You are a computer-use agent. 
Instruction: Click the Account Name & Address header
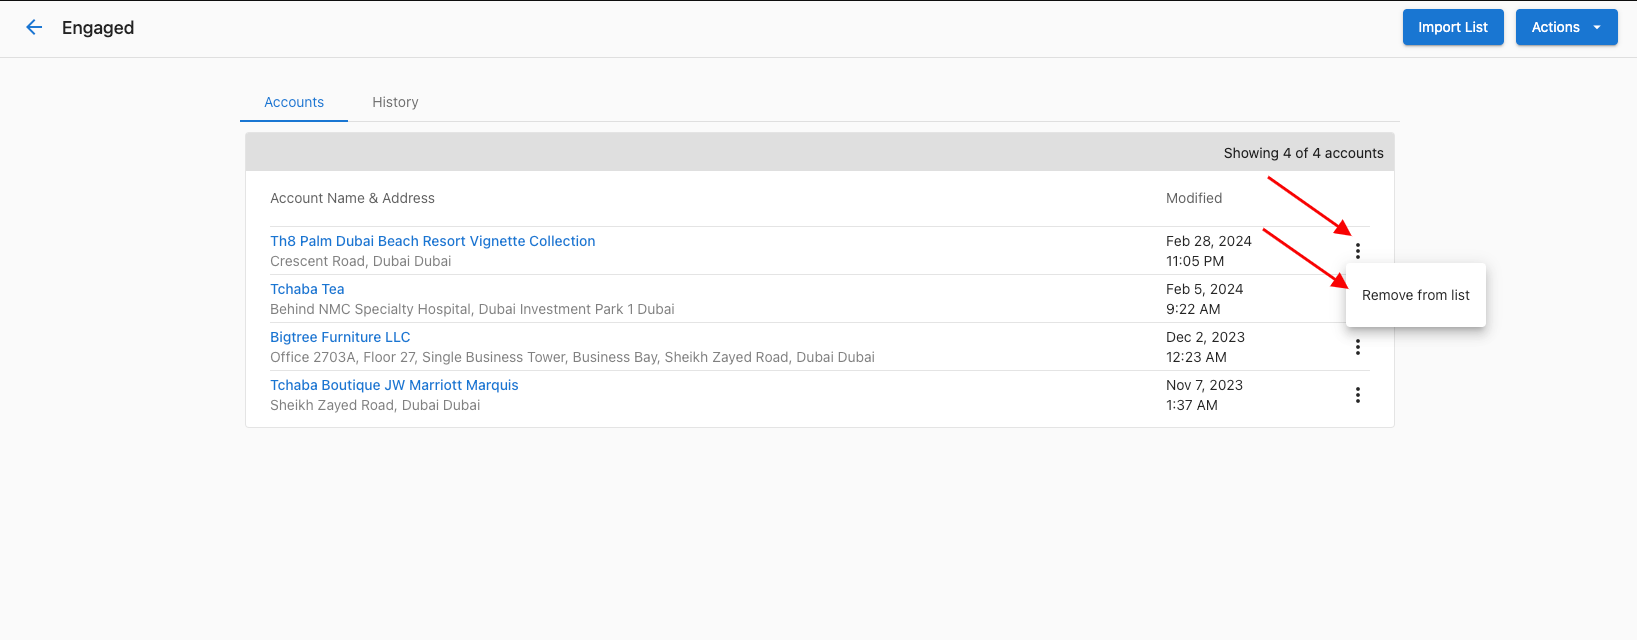pos(352,198)
